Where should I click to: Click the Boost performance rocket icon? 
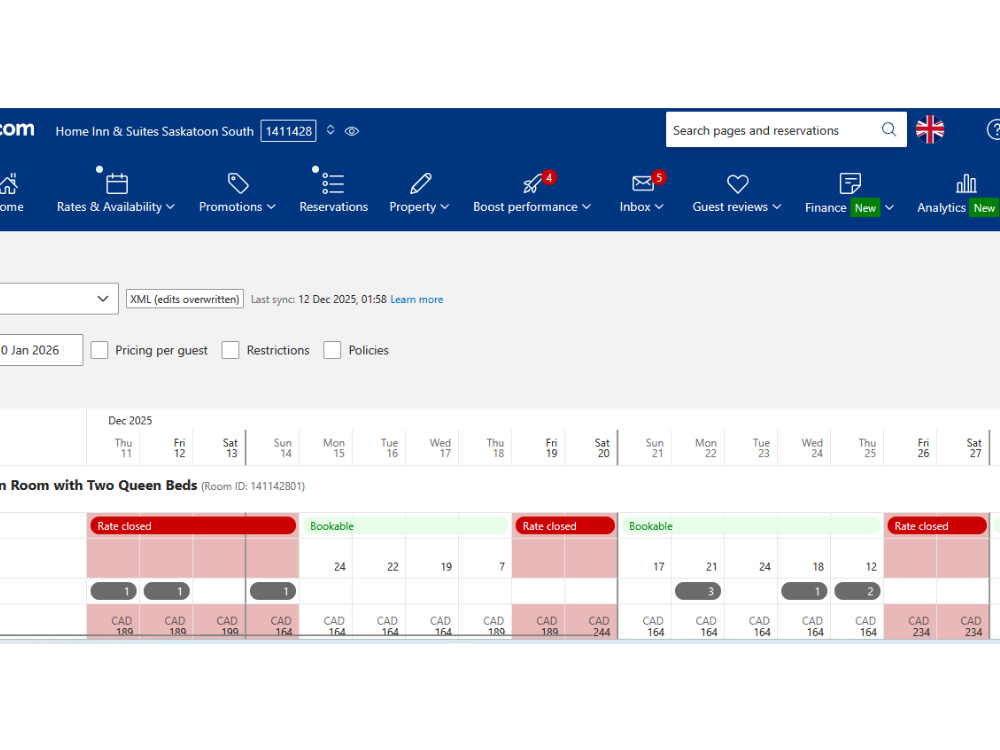coord(532,184)
